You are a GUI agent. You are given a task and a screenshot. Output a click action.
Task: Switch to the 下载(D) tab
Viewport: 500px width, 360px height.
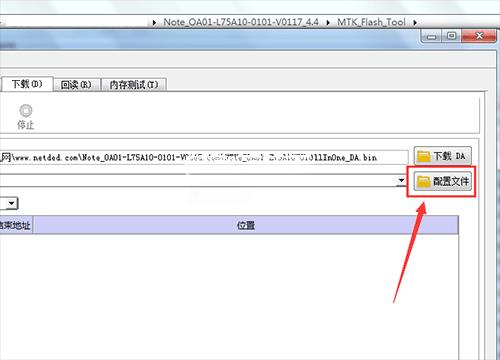pos(27,84)
